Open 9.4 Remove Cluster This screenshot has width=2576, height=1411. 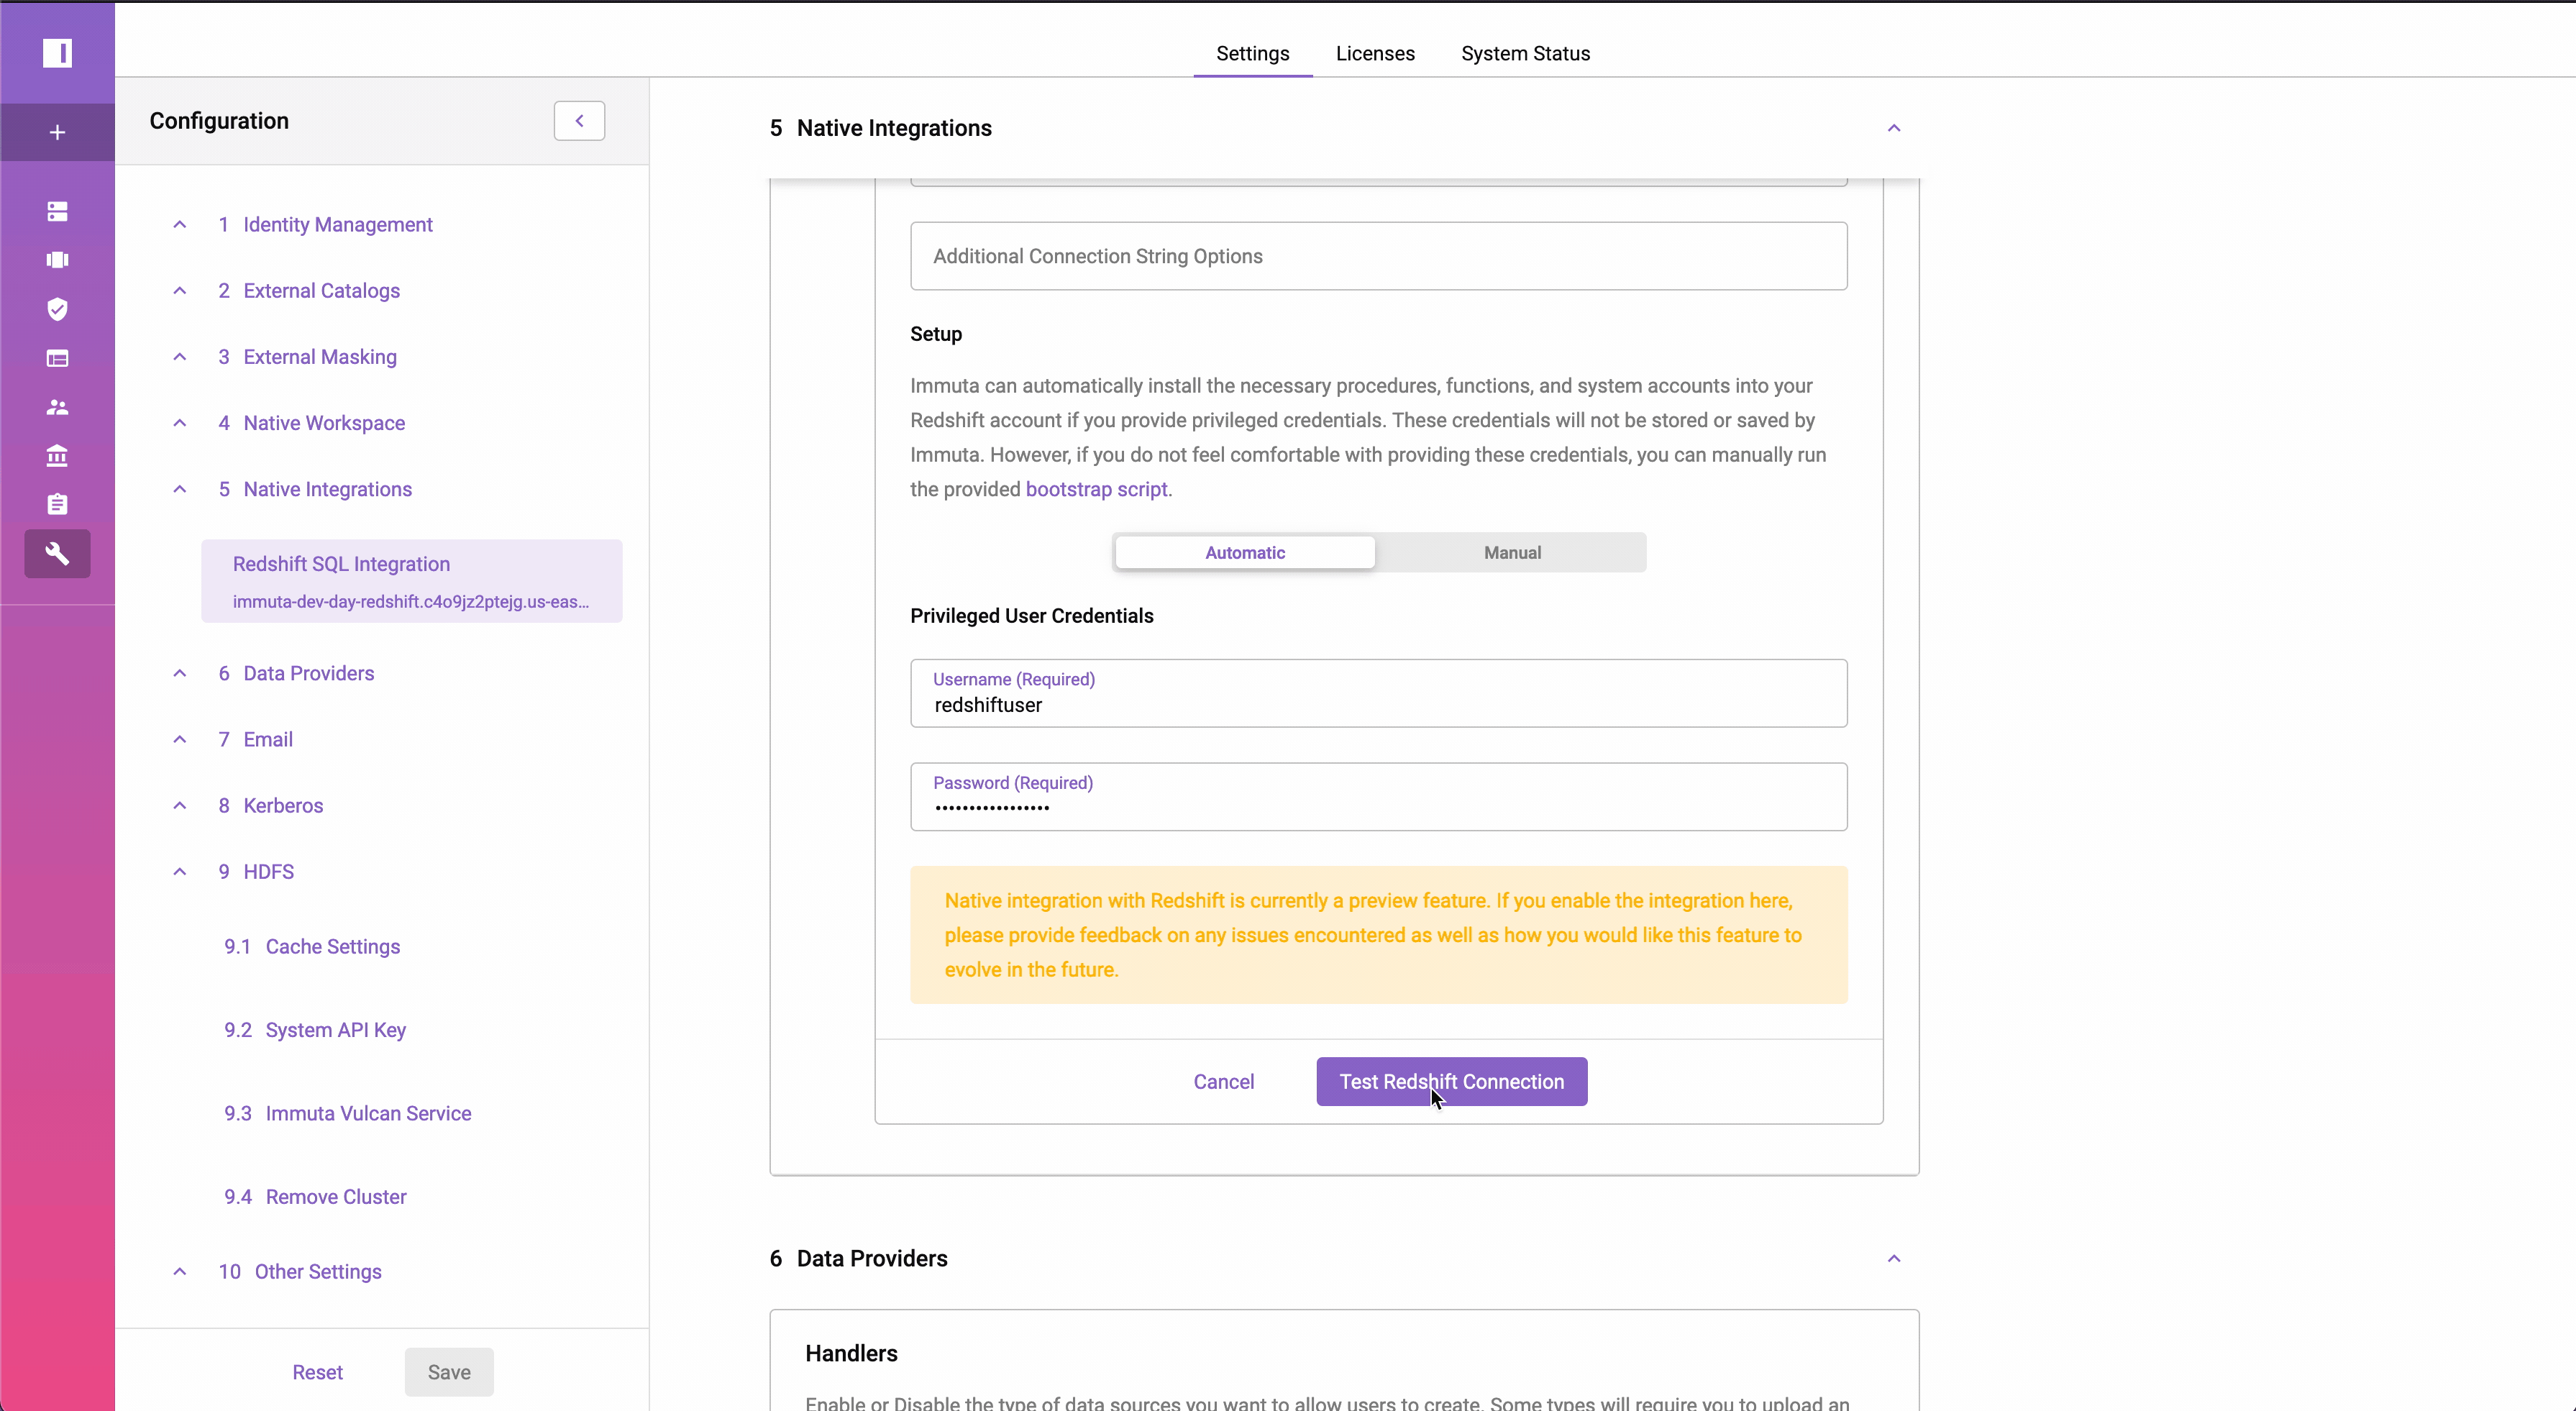click(x=315, y=1197)
